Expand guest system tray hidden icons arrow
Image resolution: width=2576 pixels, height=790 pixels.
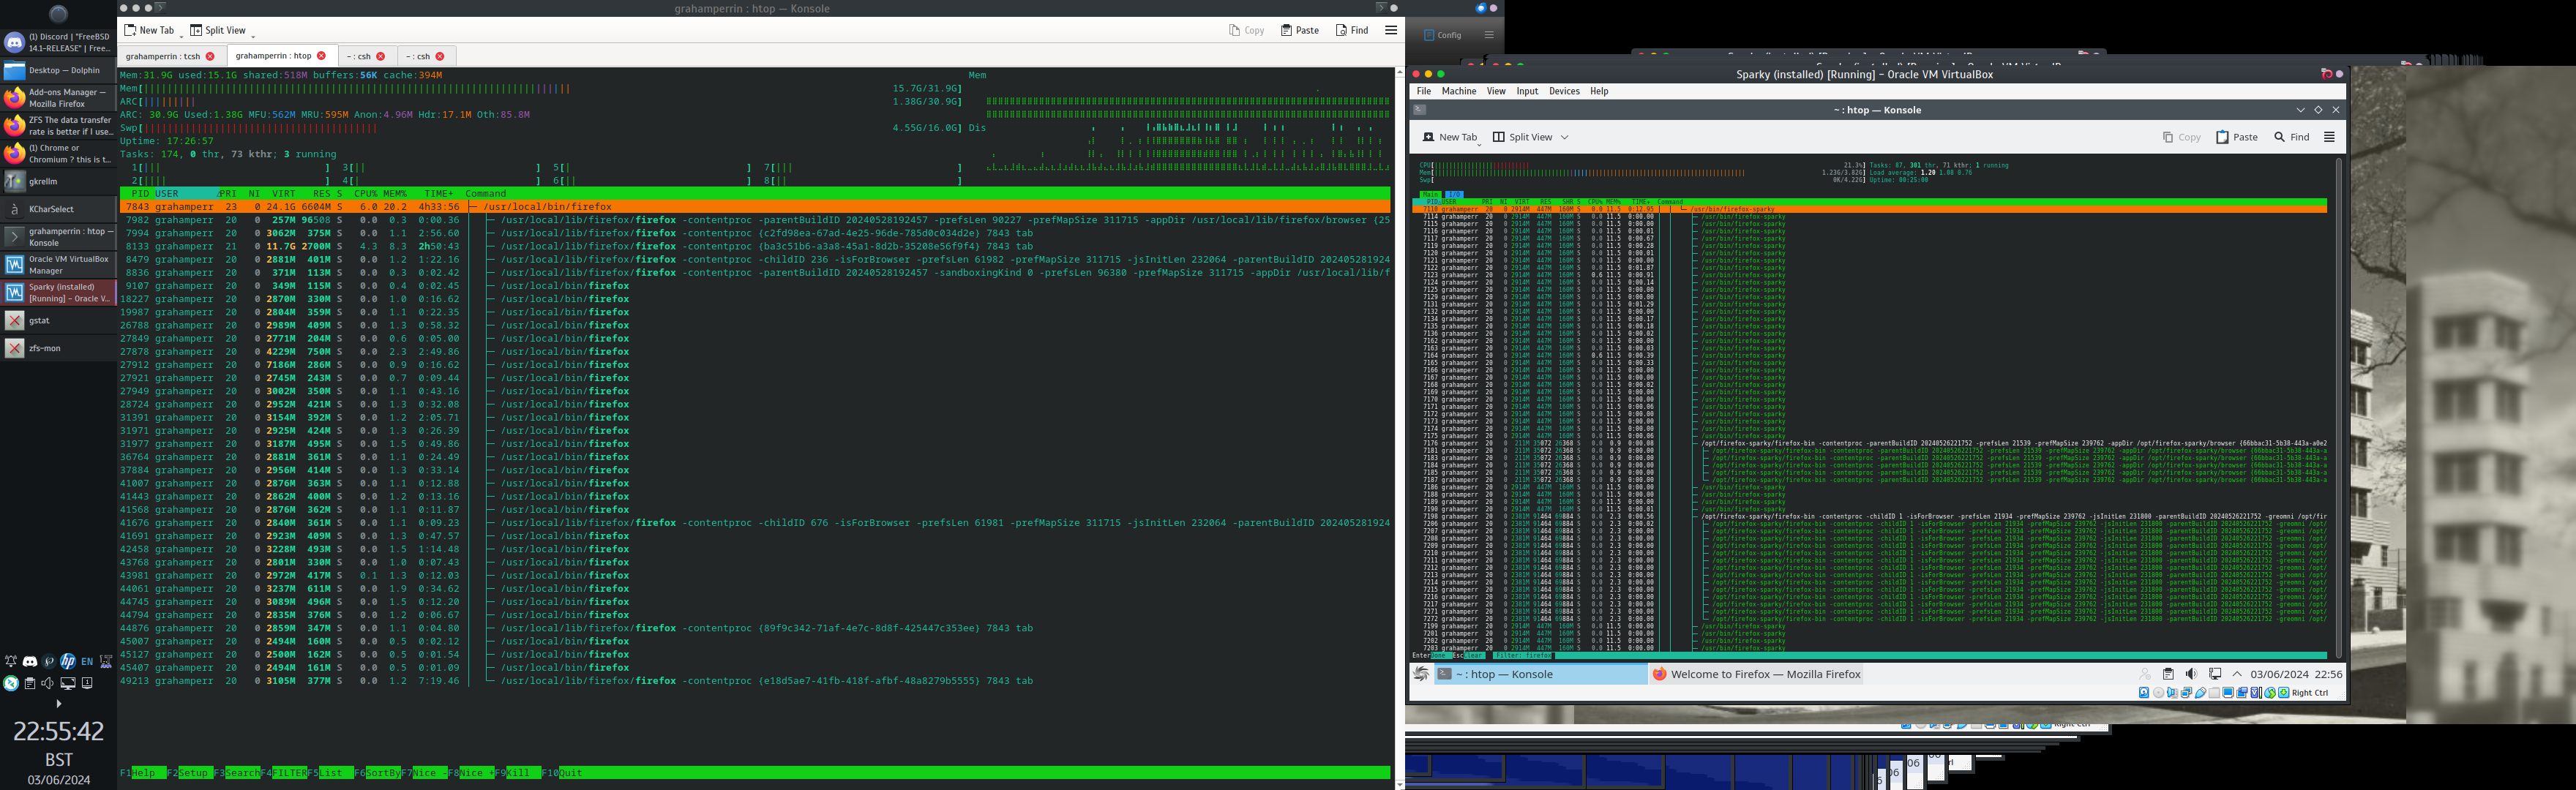(2237, 674)
